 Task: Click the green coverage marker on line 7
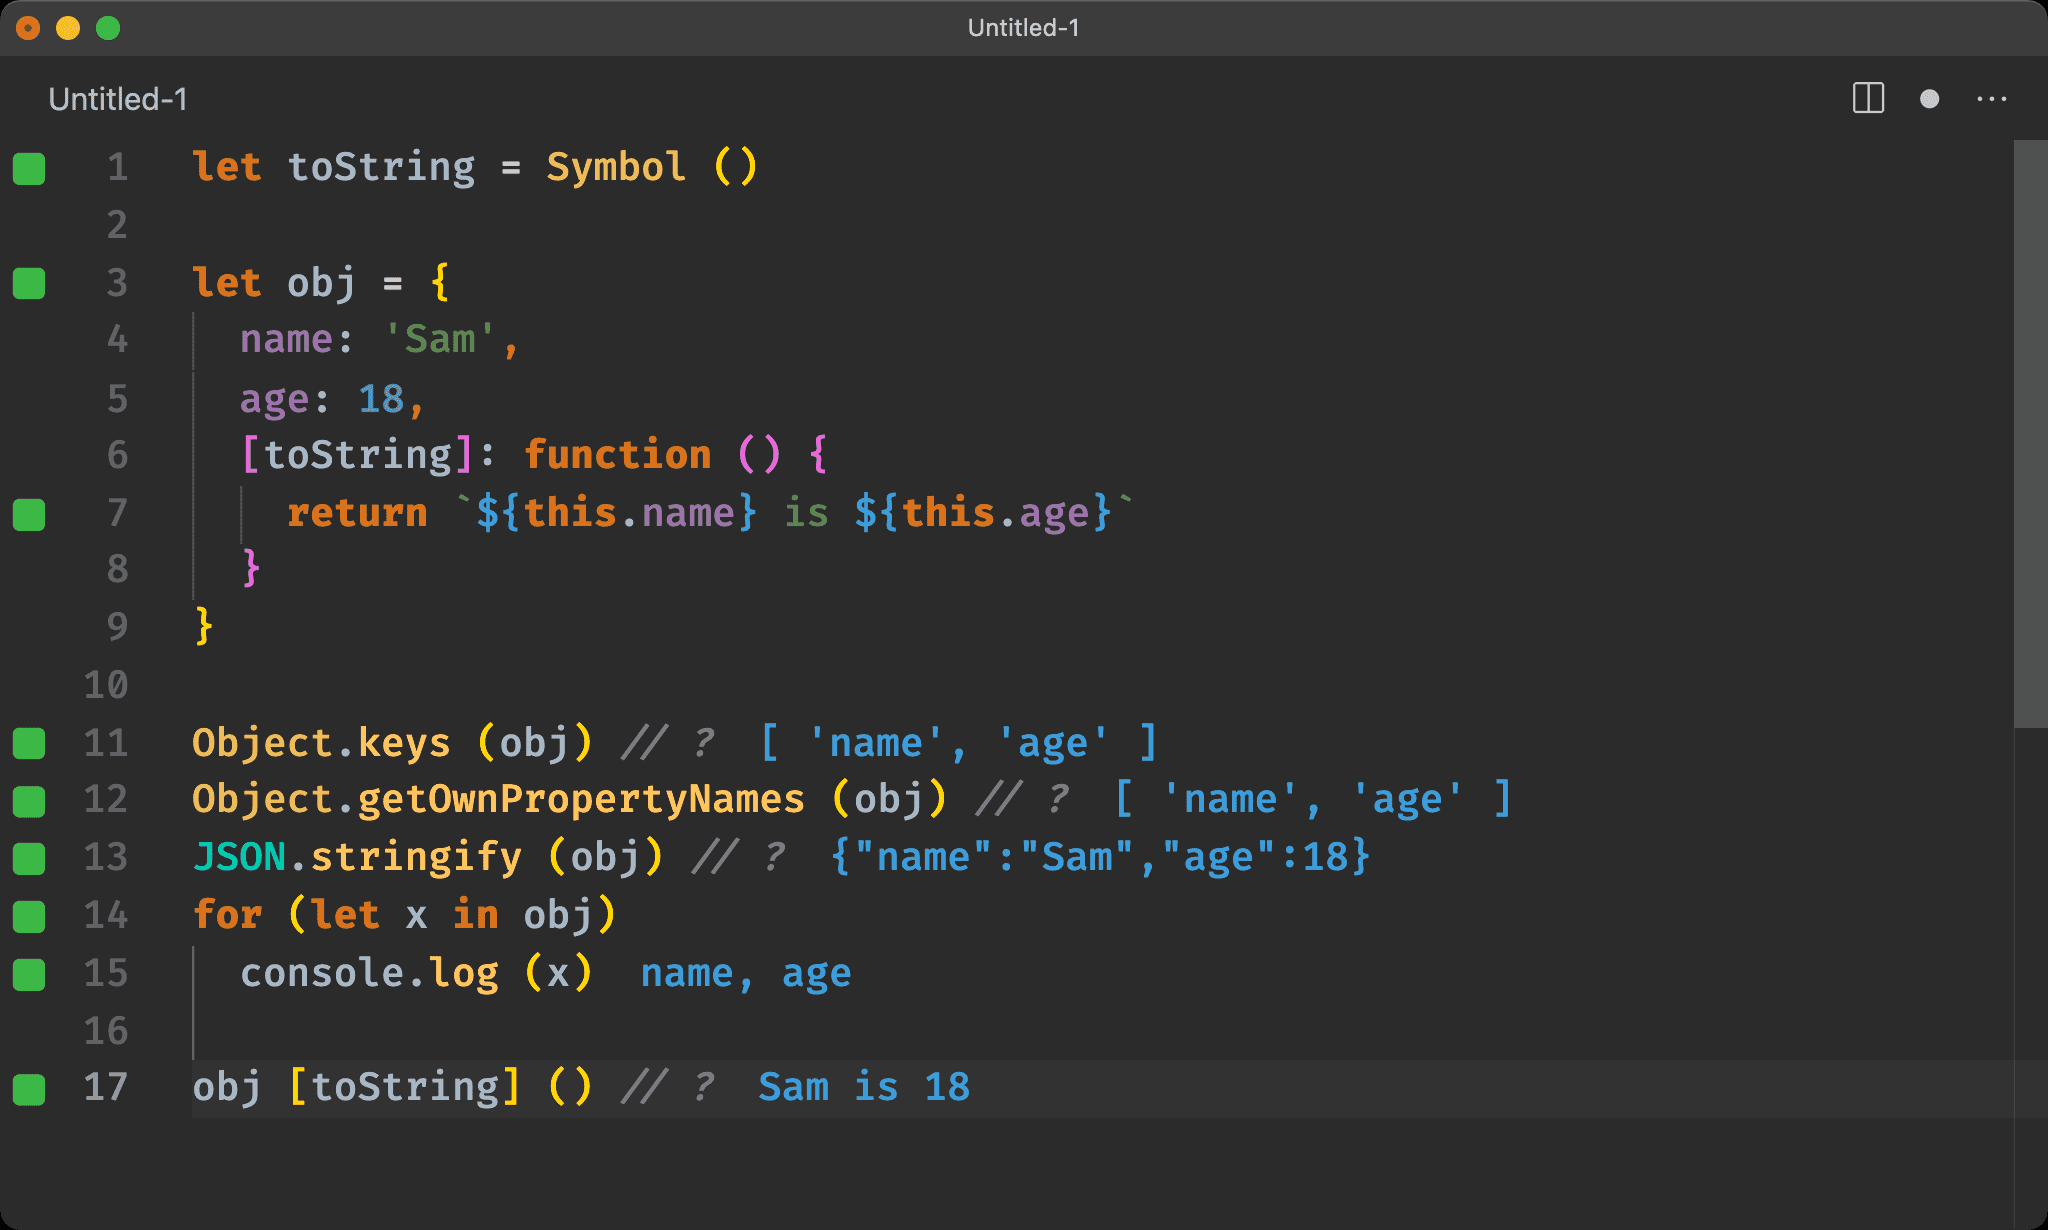[29, 514]
